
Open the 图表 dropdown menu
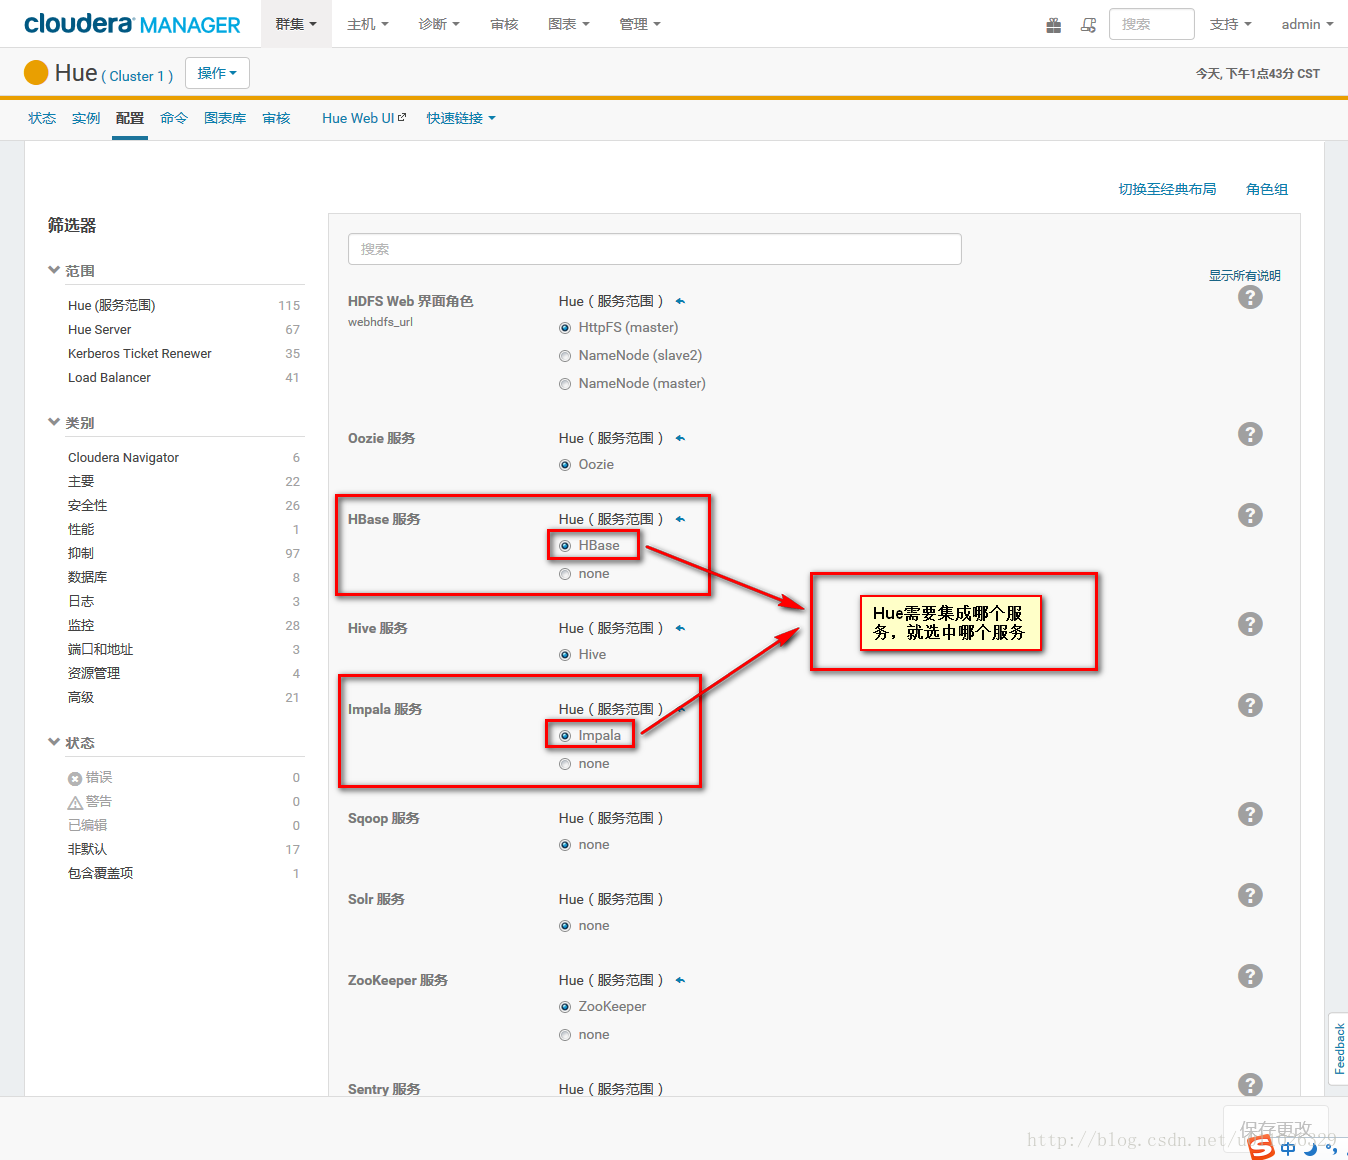coord(569,24)
